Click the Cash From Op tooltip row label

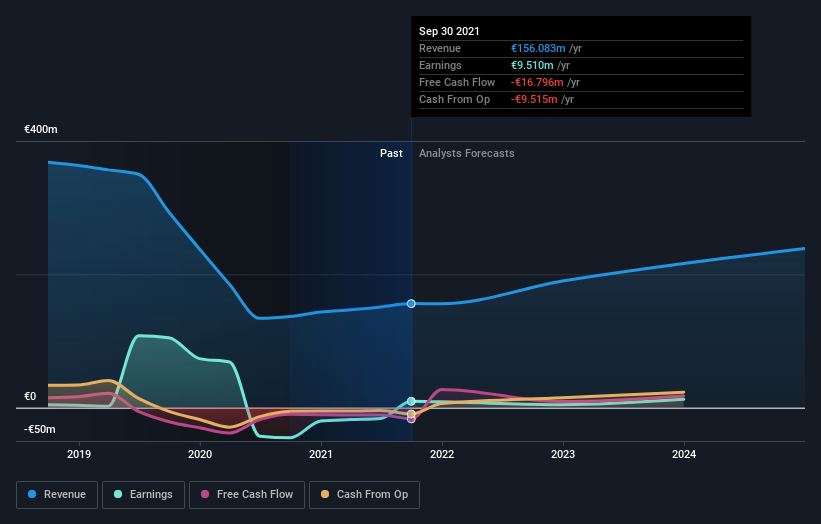[x=454, y=99]
